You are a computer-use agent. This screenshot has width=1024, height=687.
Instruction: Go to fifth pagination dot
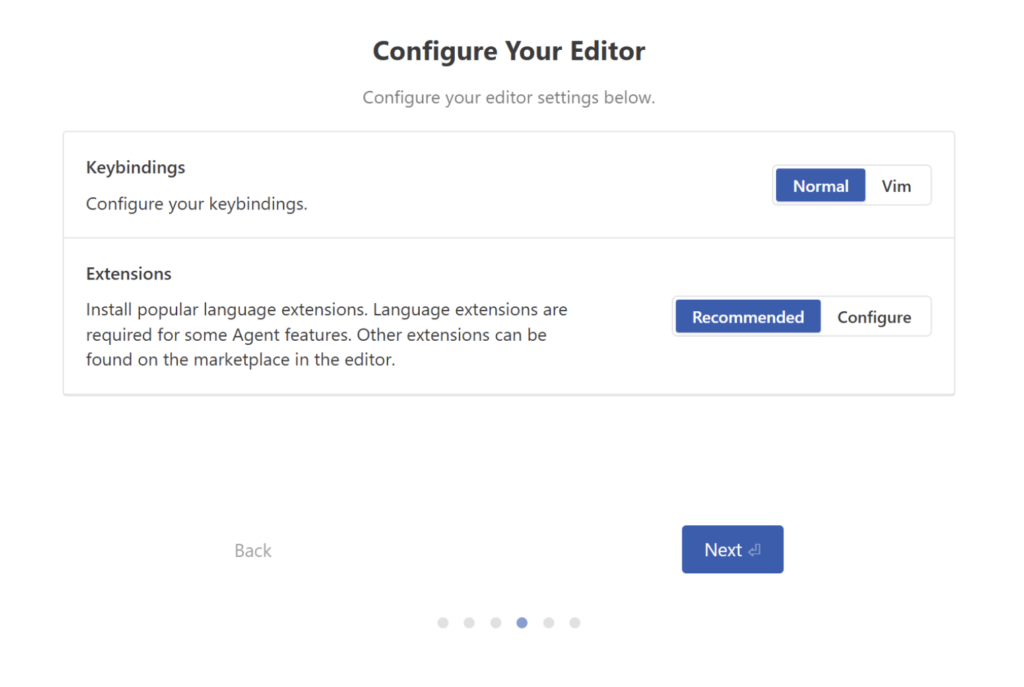point(548,623)
